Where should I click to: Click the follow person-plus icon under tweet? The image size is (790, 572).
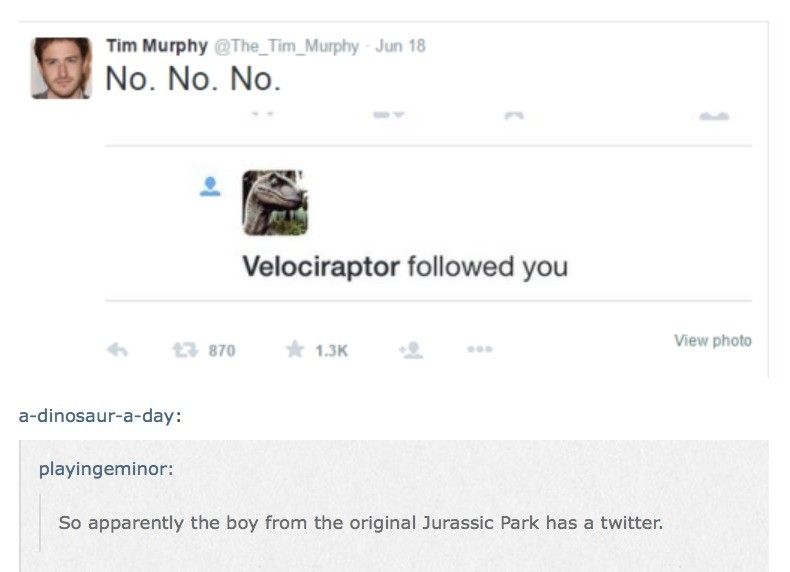(411, 350)
